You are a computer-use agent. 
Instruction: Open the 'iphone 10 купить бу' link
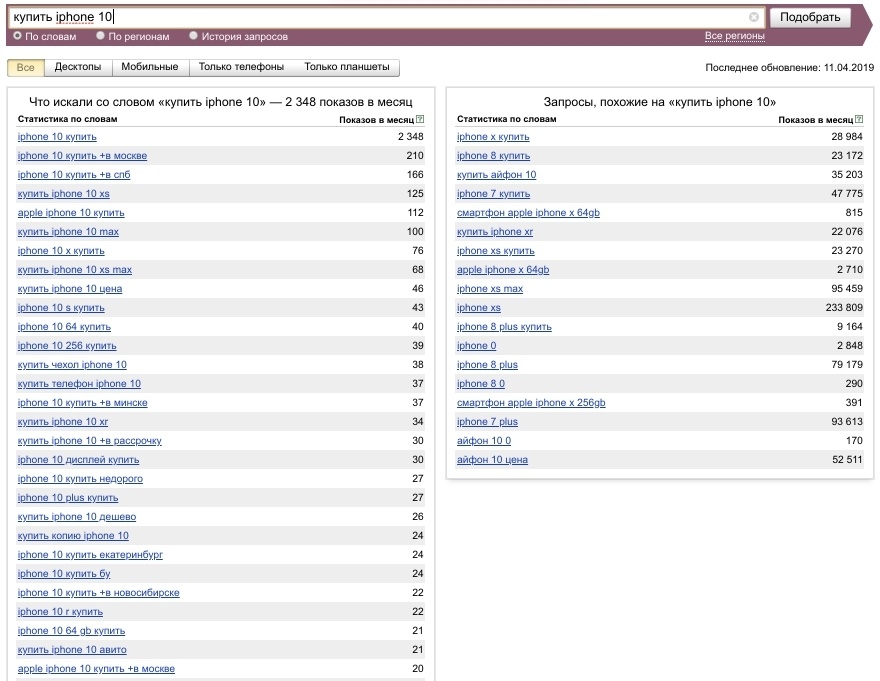(64, 574)
